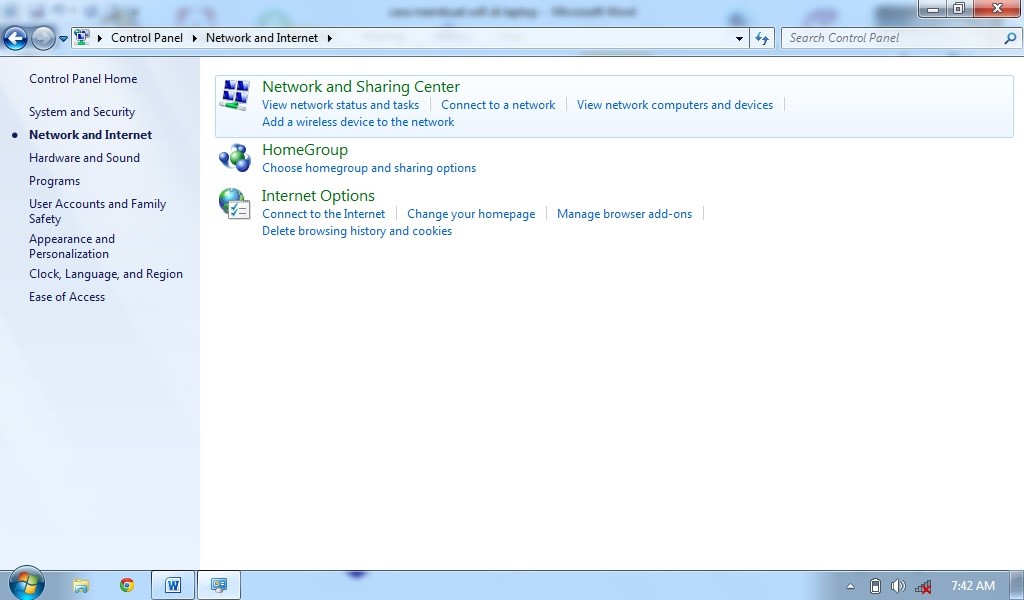Click Add a wireless device to the network
The height and width of the screenshot is (600, 1024).
point(358,121)
